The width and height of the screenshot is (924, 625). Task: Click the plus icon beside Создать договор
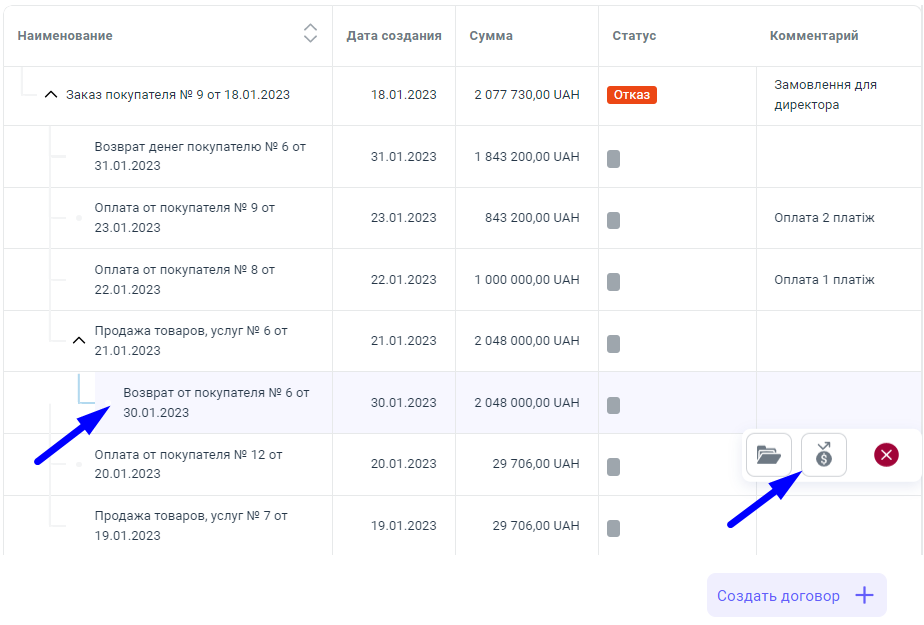[x=865, y=596]
